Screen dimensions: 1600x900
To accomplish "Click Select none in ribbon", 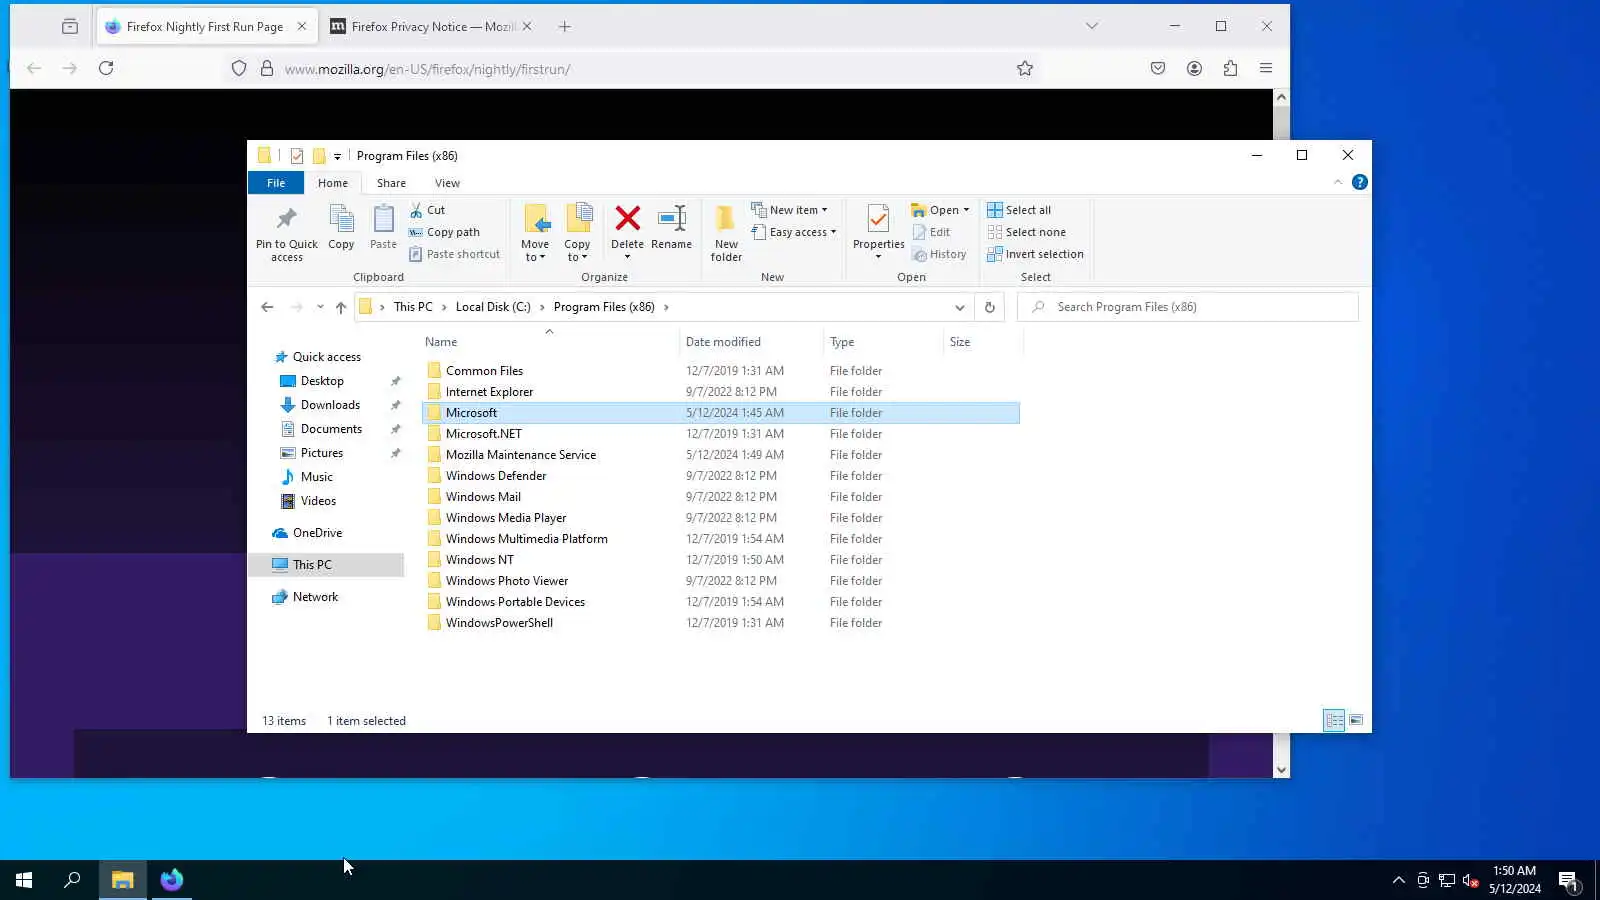I will (1026, 232).
